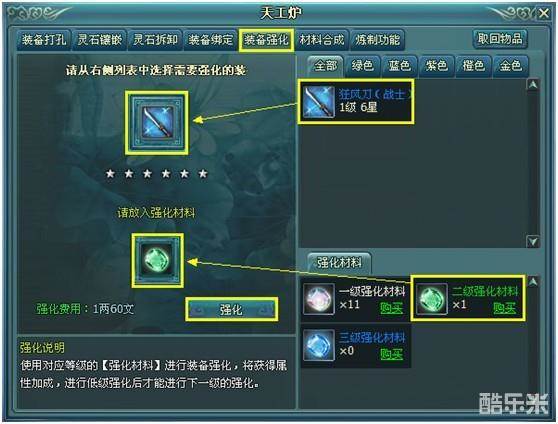This screenshot has height=424, width=558.
Task: Select the 二级强化材料 green gem icon
Action: (x=432, y=299)
